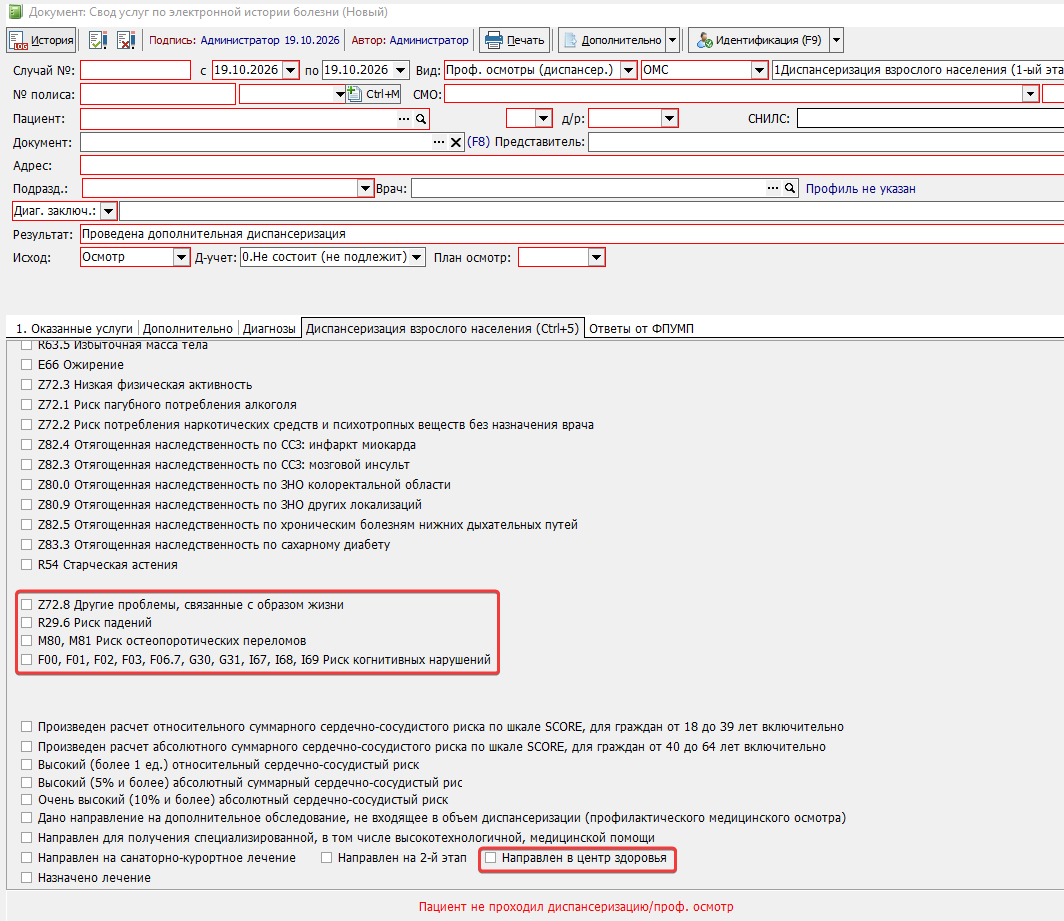Image resolution: width=1064 pixels, height=921 pixels.
Task: Open the Вид dropdown Проф. осмотры
Action: point(628,70)
